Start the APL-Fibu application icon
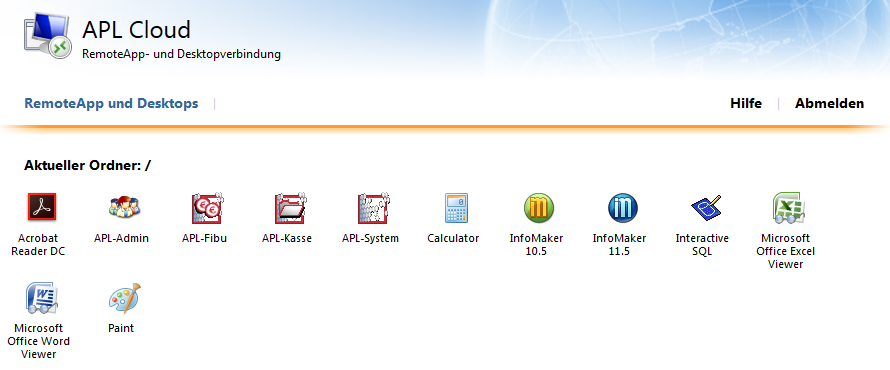Screen dimensions: 890x370 (207, 208)
